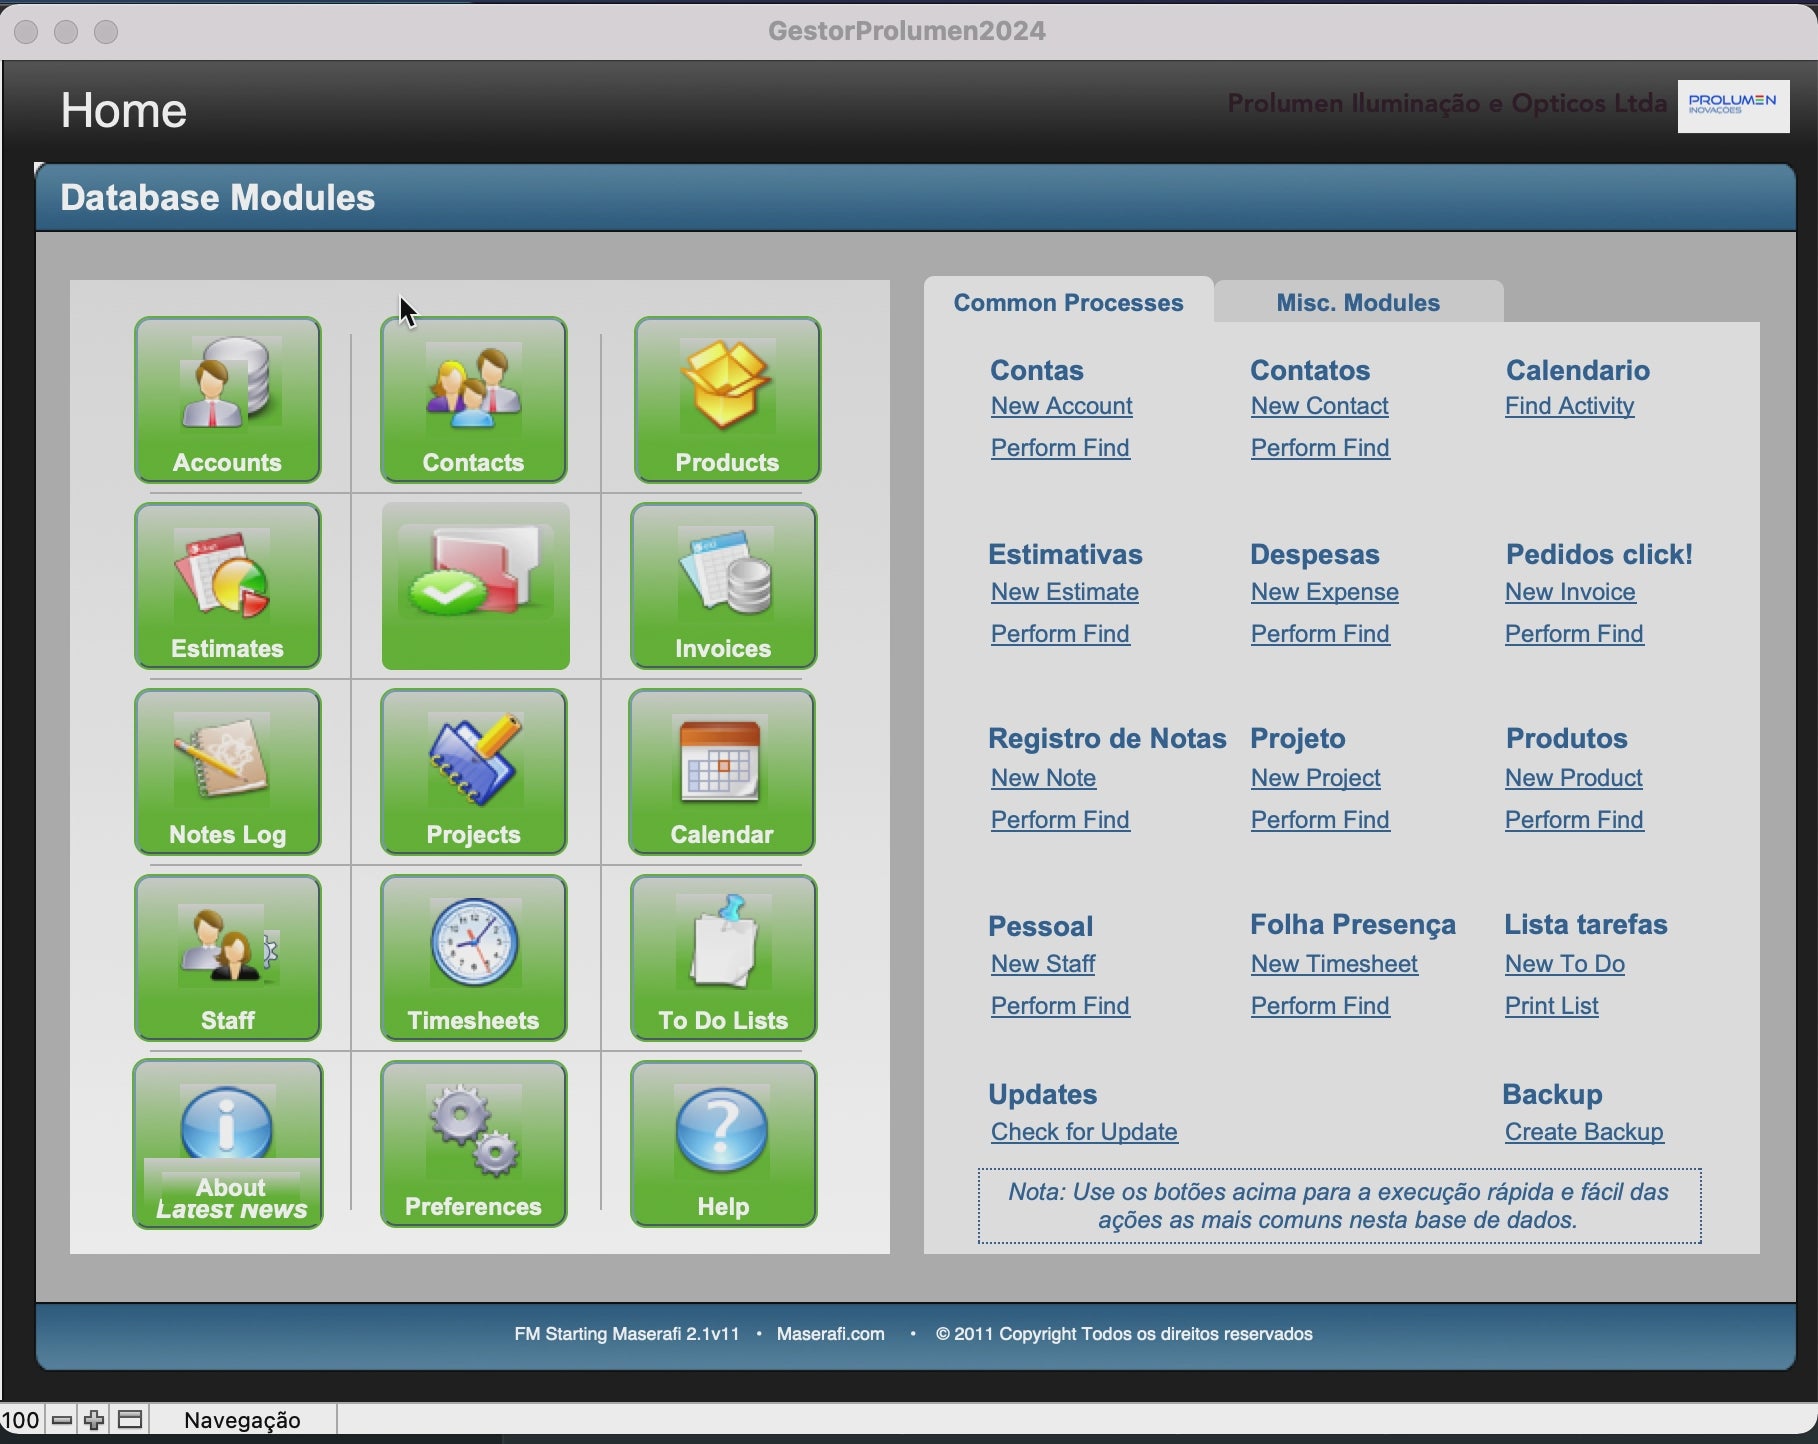Image resolution: width=1818 pixels, height=1444 pixels.
Task: Click zoom out icon in status bar
Action: pyautogui.click(x=62, y=1420)
